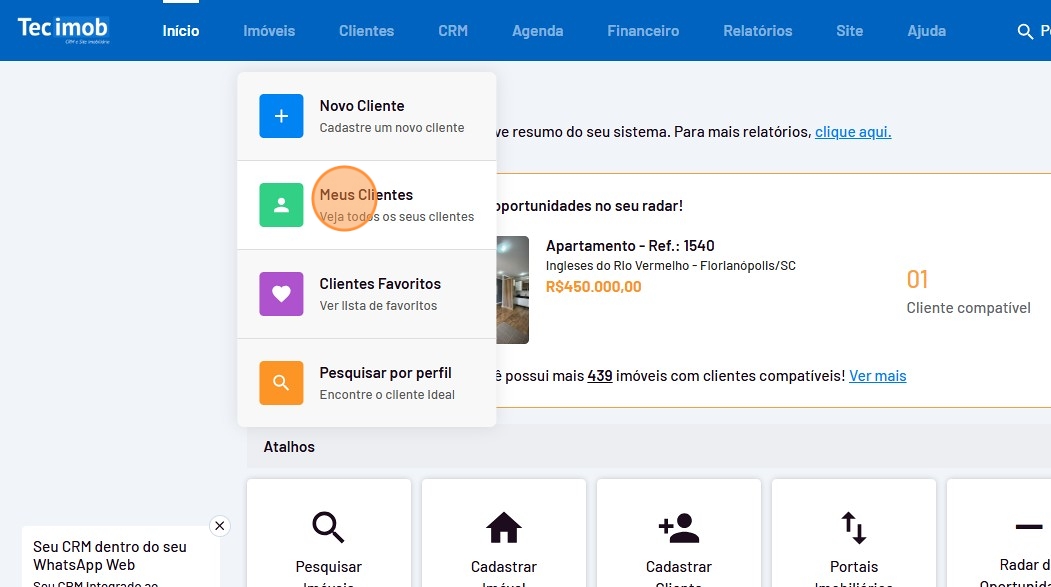
Task: Open the Ajuda menu
Action: pyautogui.click(x=926, y=31)
